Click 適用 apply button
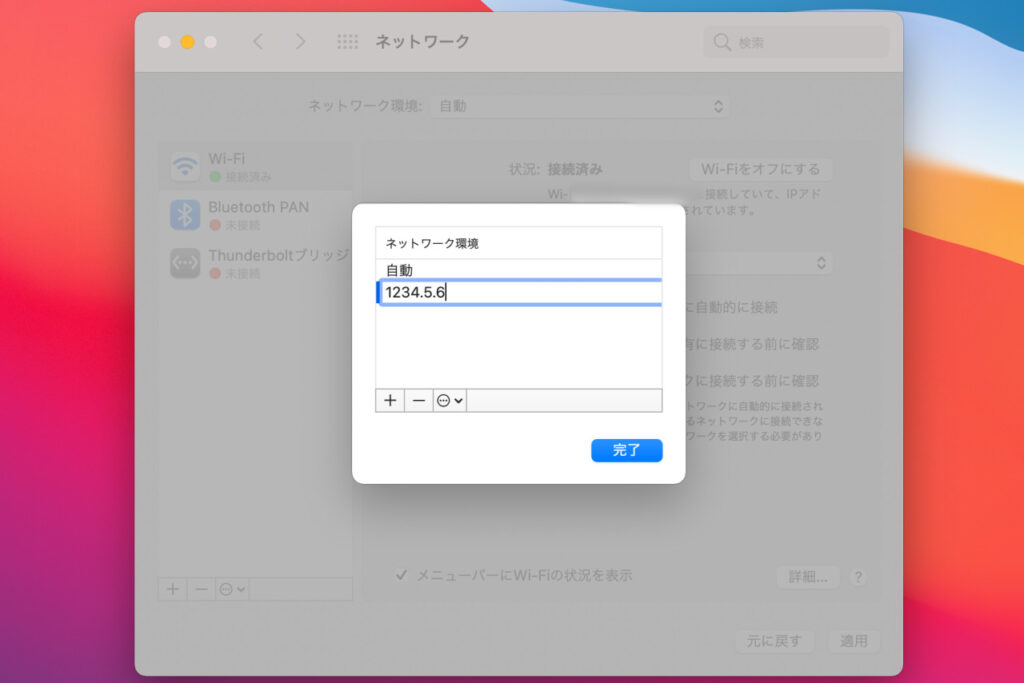This screenshot has height=683, width=1024. 854,641
